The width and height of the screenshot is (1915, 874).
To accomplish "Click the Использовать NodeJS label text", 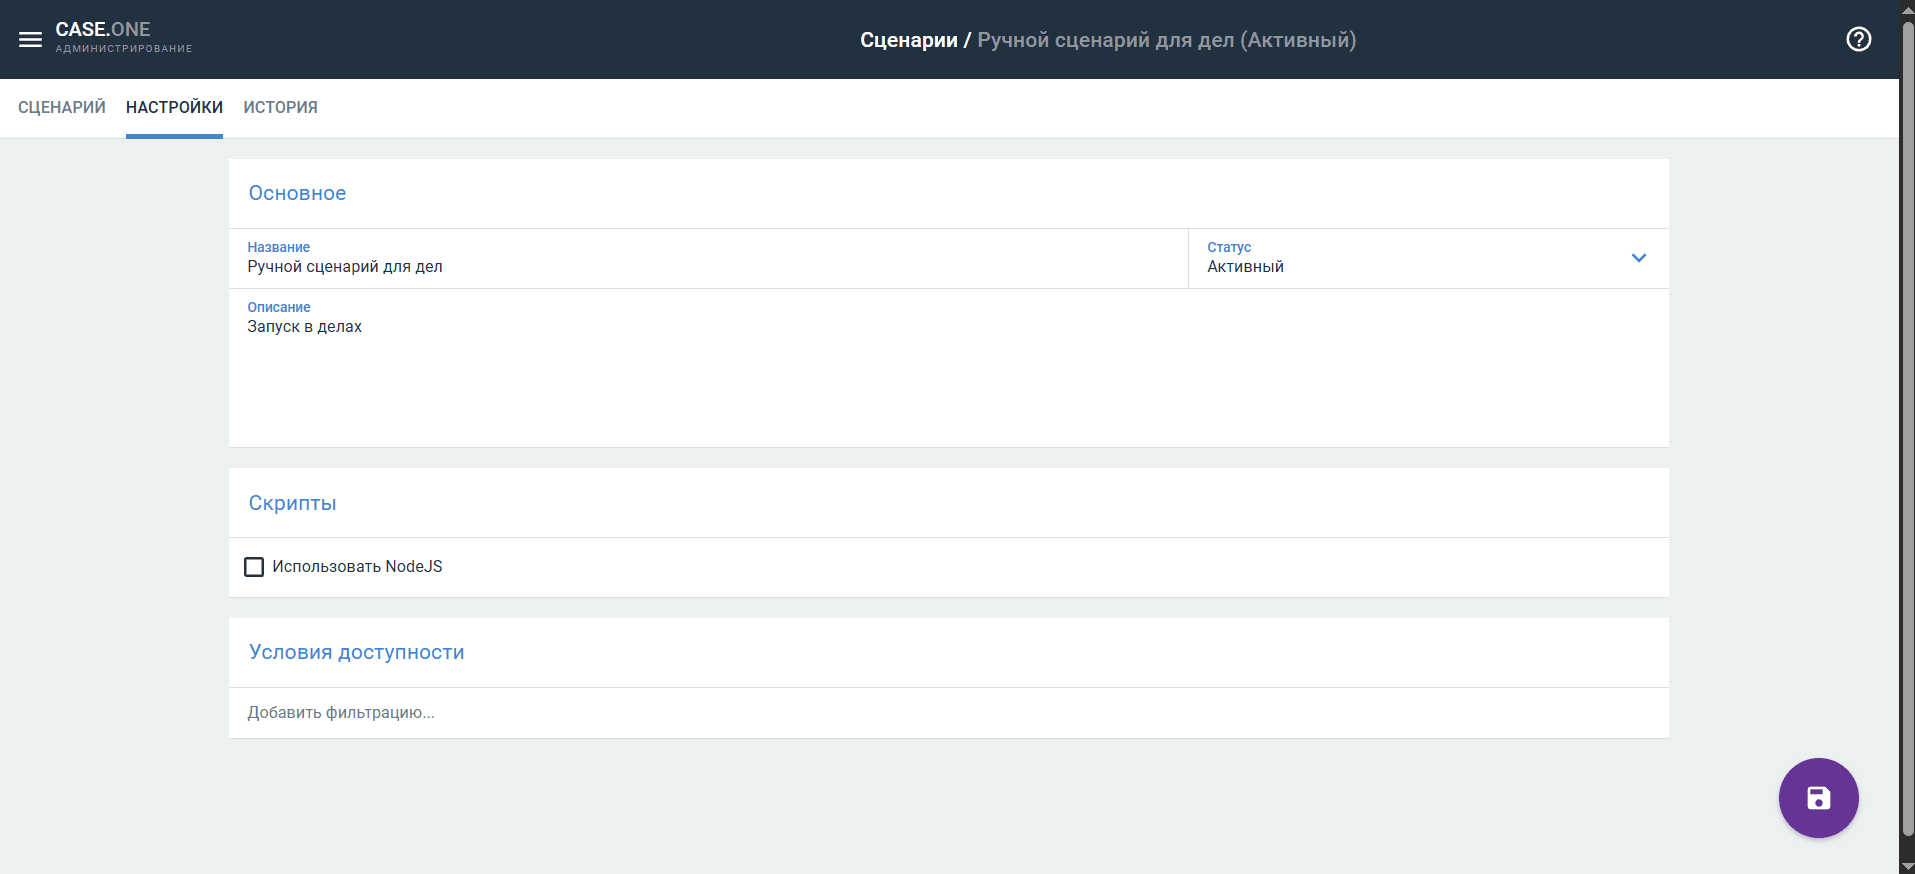I will (x=357, y=567).
